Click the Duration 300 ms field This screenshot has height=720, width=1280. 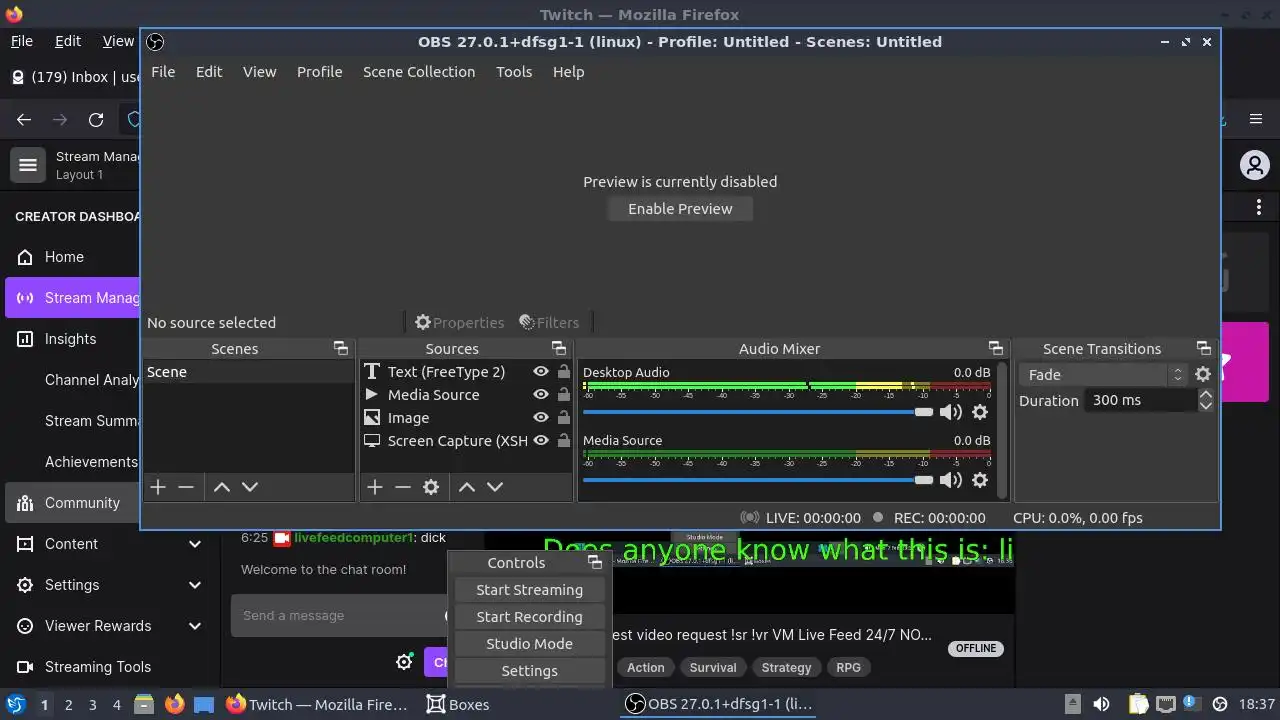1141,400
